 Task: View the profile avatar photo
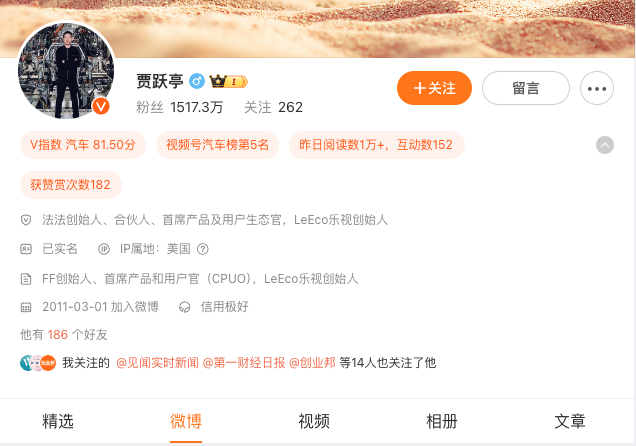coord(66,71)
